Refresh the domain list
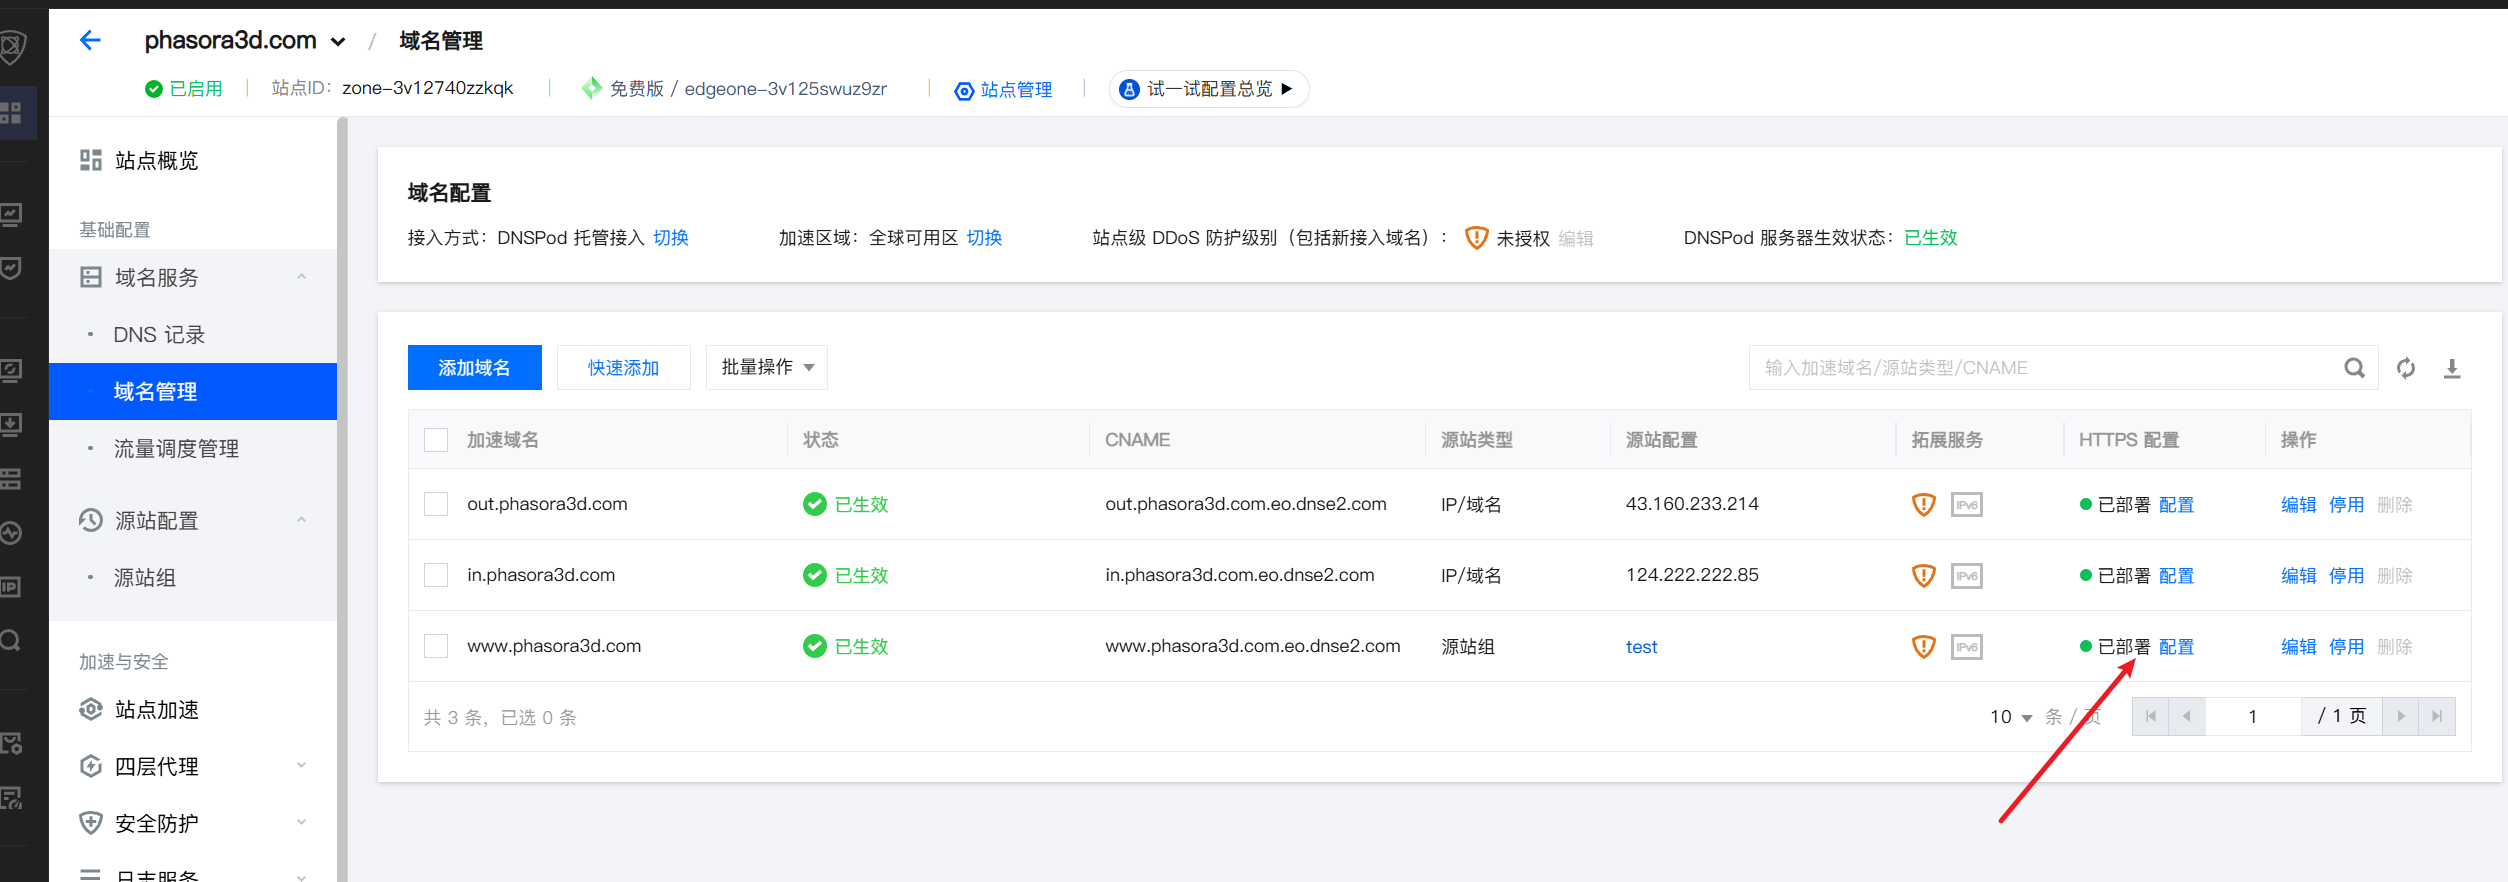The height and width of the screenshot is (882, 2508). coord(2406,368)
